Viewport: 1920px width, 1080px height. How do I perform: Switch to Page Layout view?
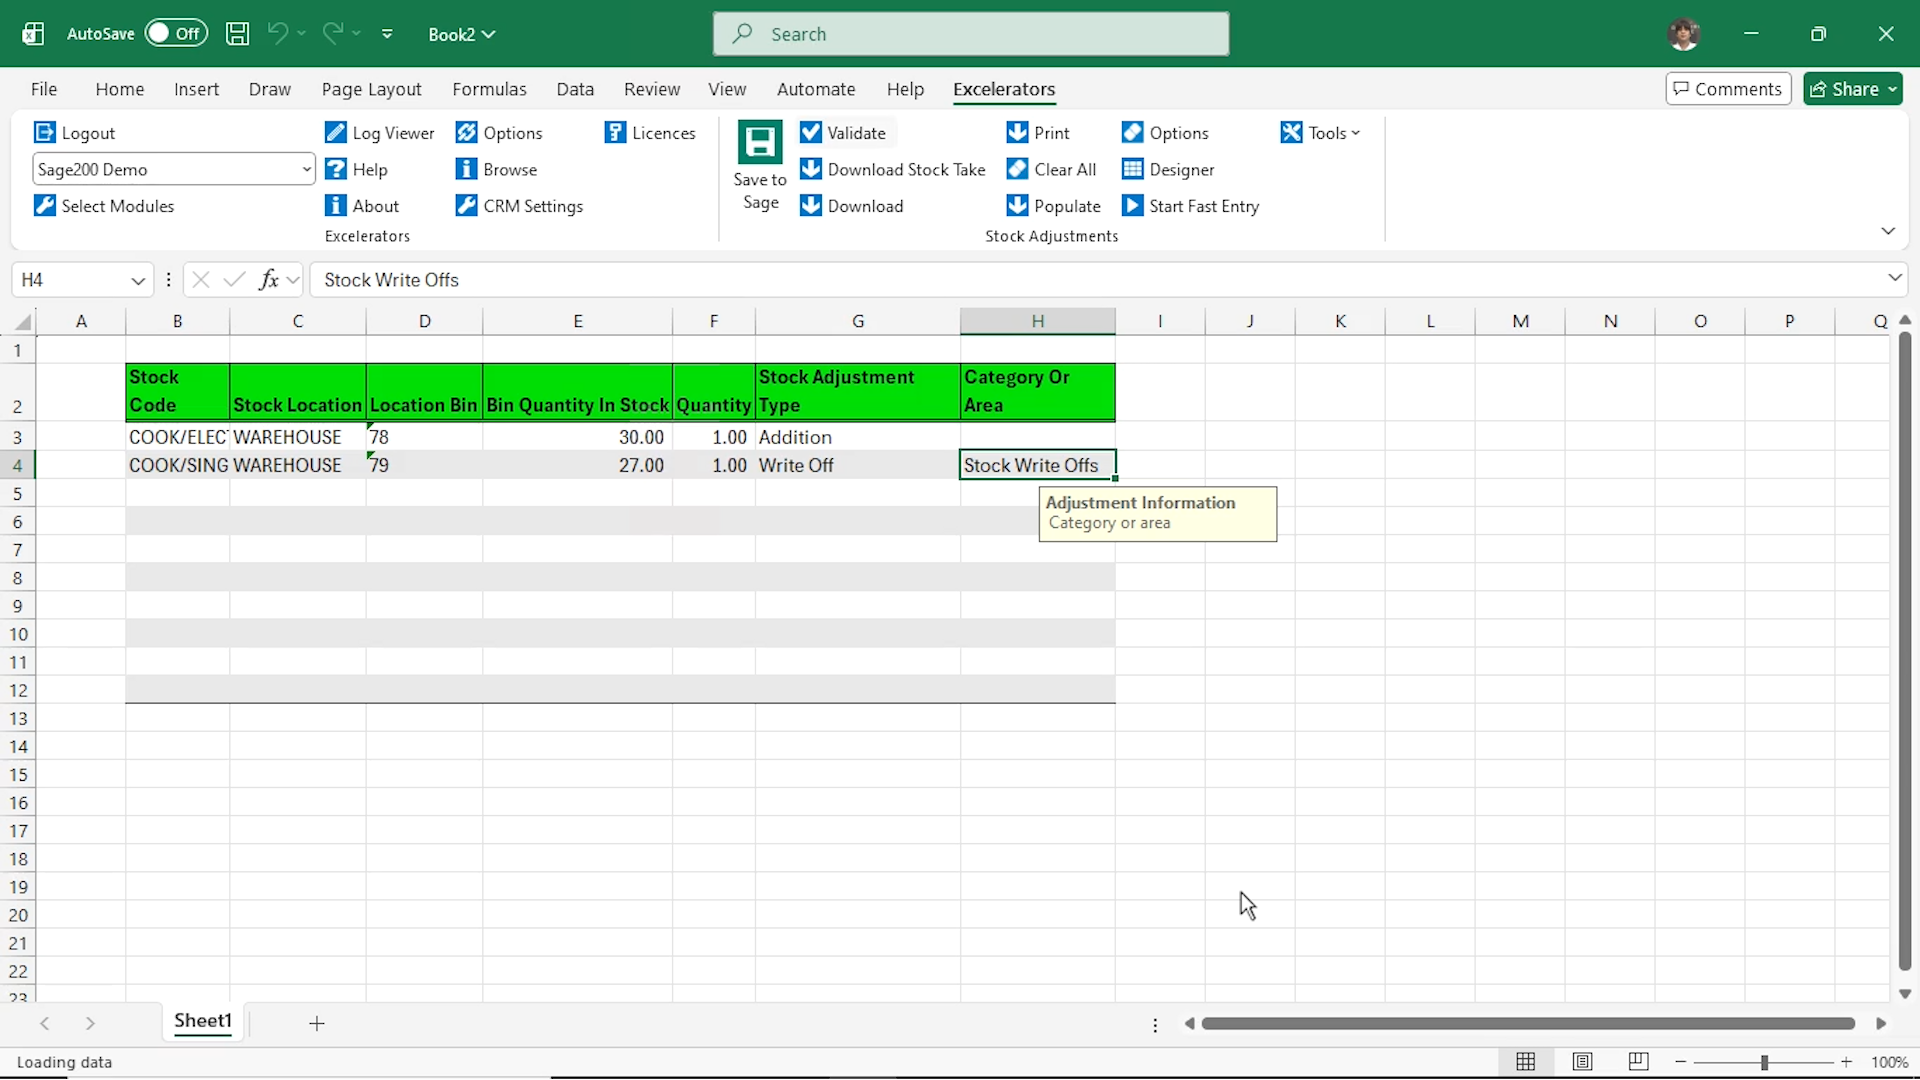(x=1582, y=1062)
